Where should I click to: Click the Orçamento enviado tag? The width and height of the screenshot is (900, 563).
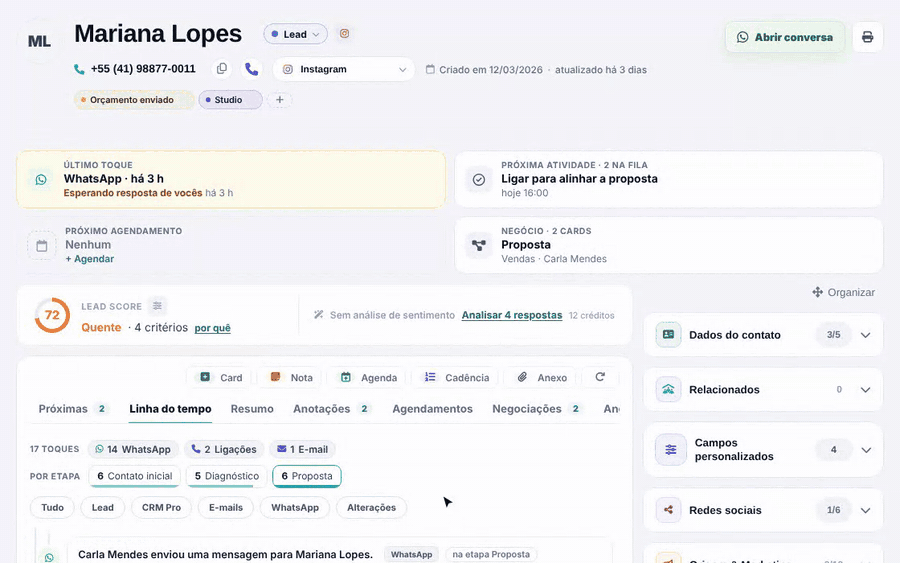(134, 100)
